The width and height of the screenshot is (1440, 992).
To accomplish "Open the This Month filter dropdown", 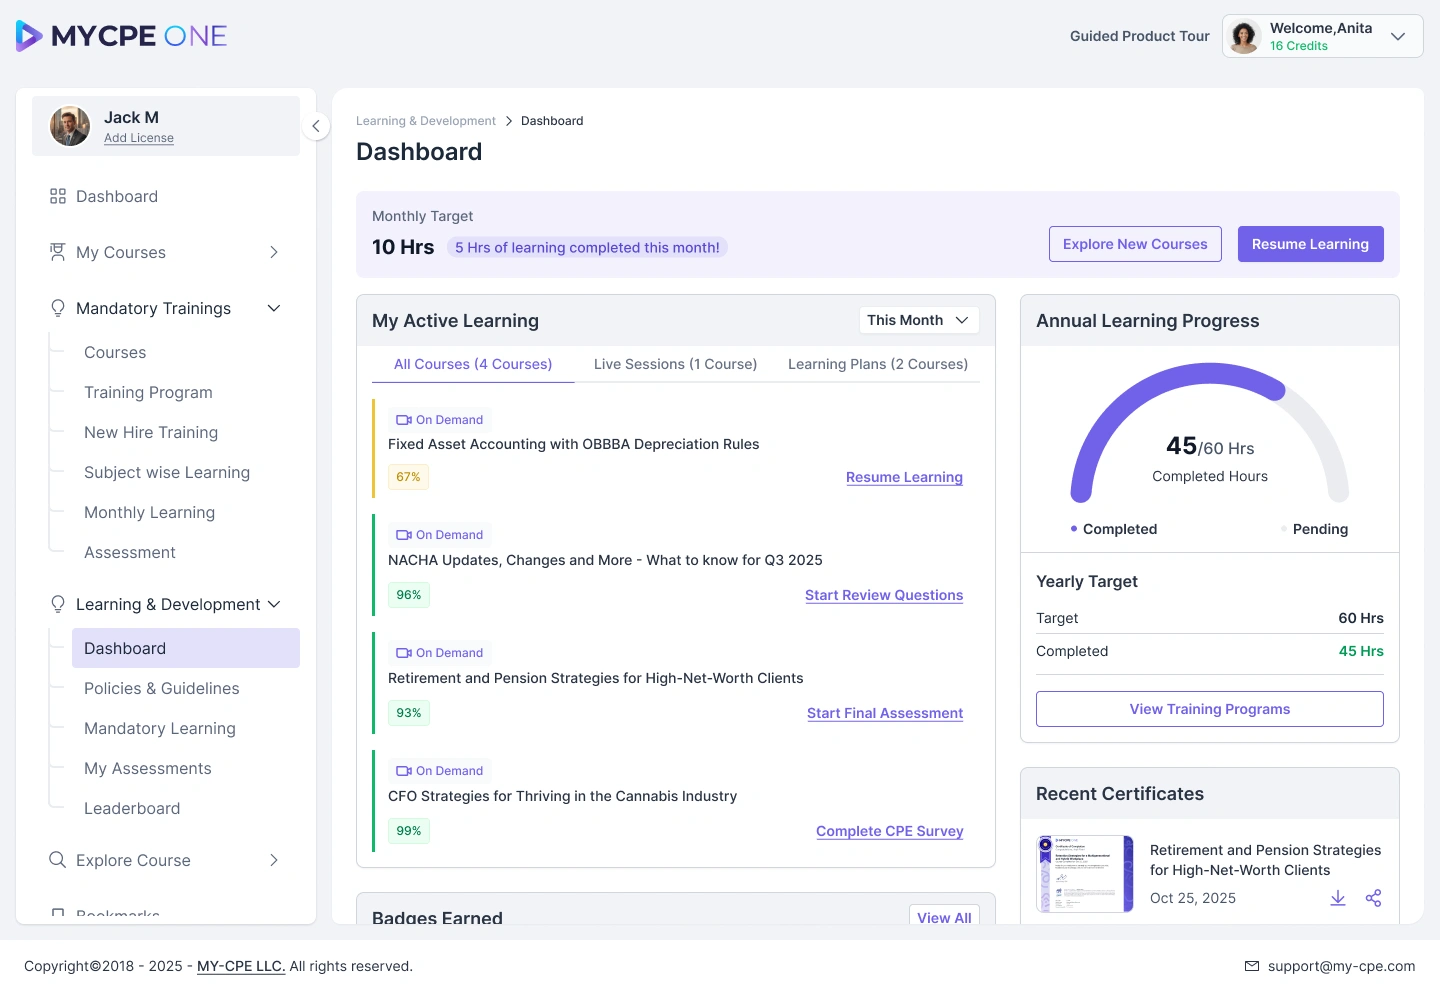I will (x=919, y=320).
